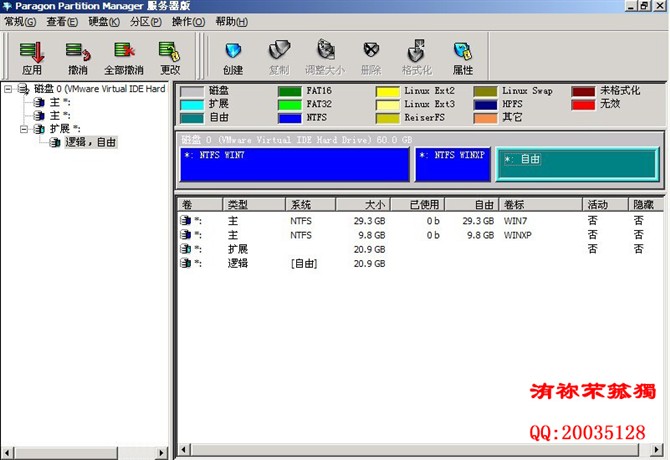Sort by the 活动 column header

pyautogui.click(x=605, y=205)
